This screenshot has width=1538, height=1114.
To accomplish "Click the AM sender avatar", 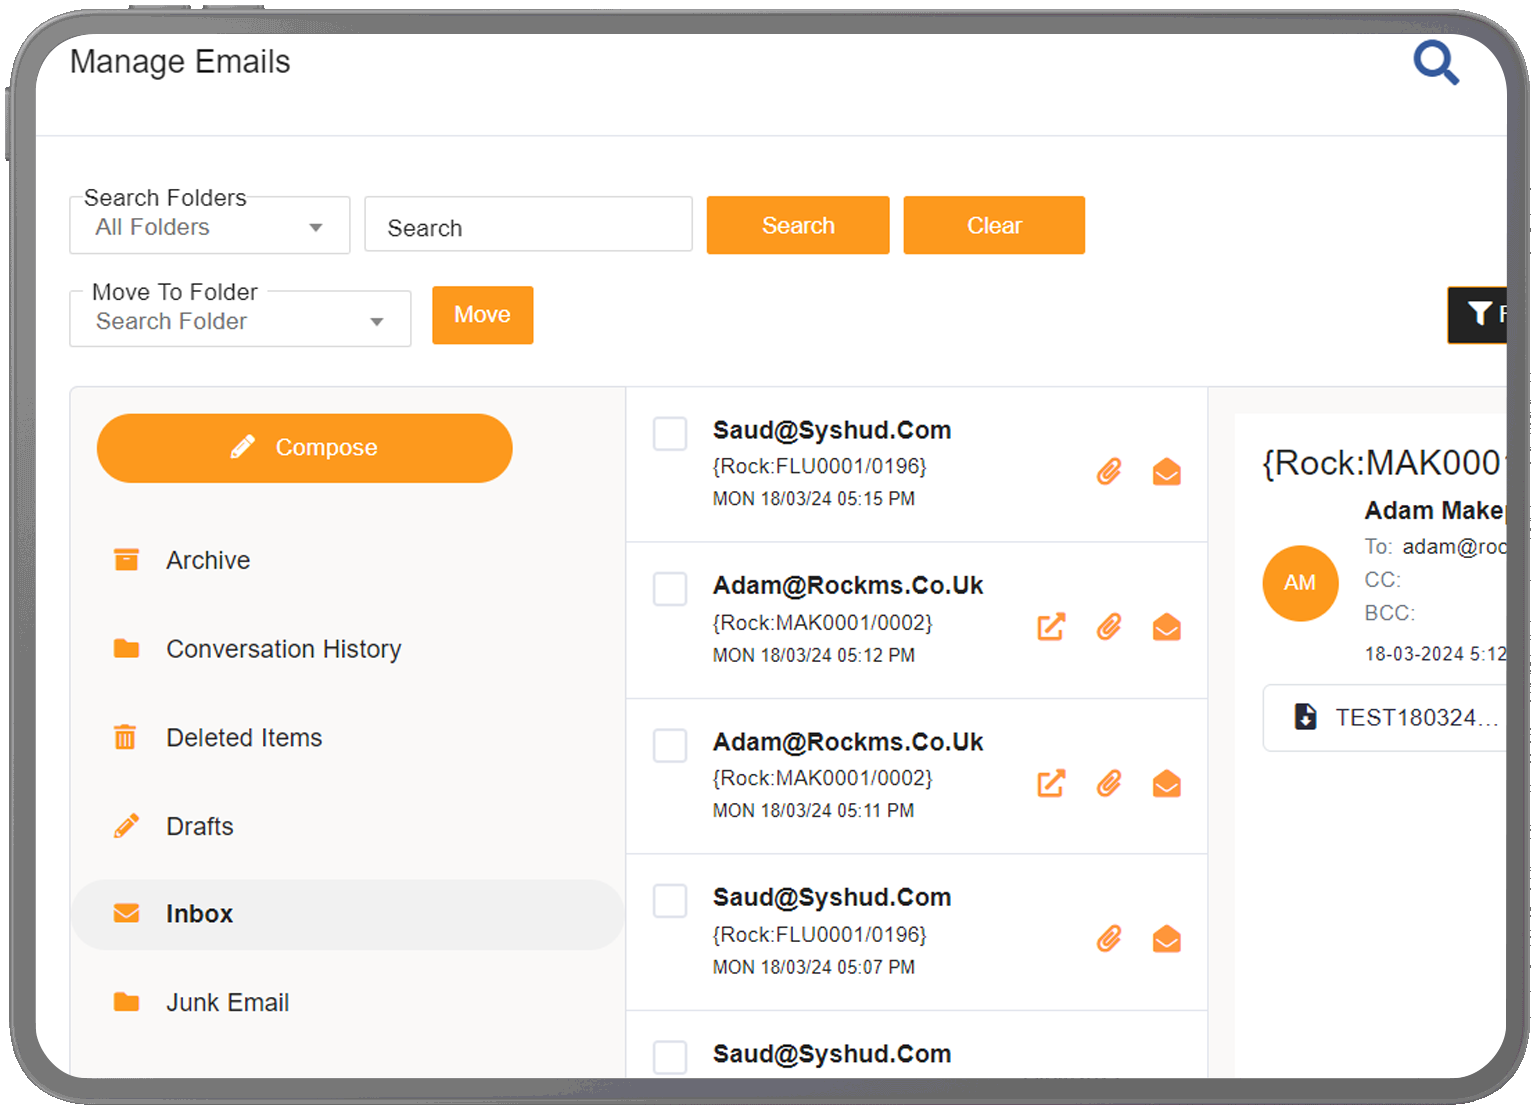I will tap(1300, 583).
